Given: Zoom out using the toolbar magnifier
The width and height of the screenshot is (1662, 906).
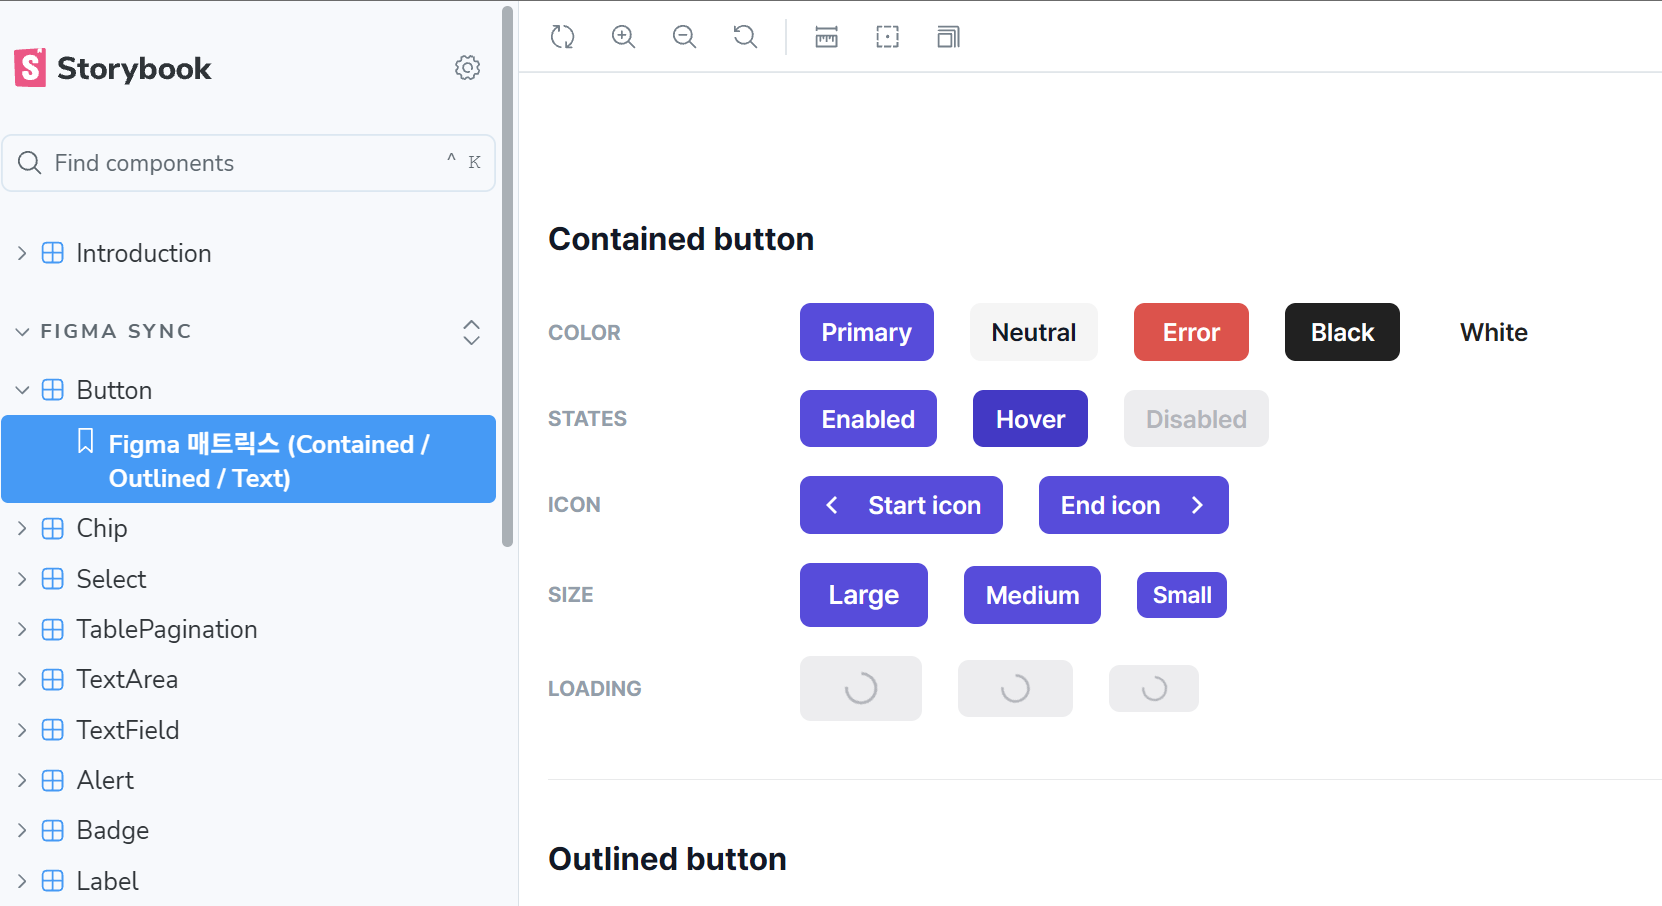Looking at the screenshot, I should point(685,37).
